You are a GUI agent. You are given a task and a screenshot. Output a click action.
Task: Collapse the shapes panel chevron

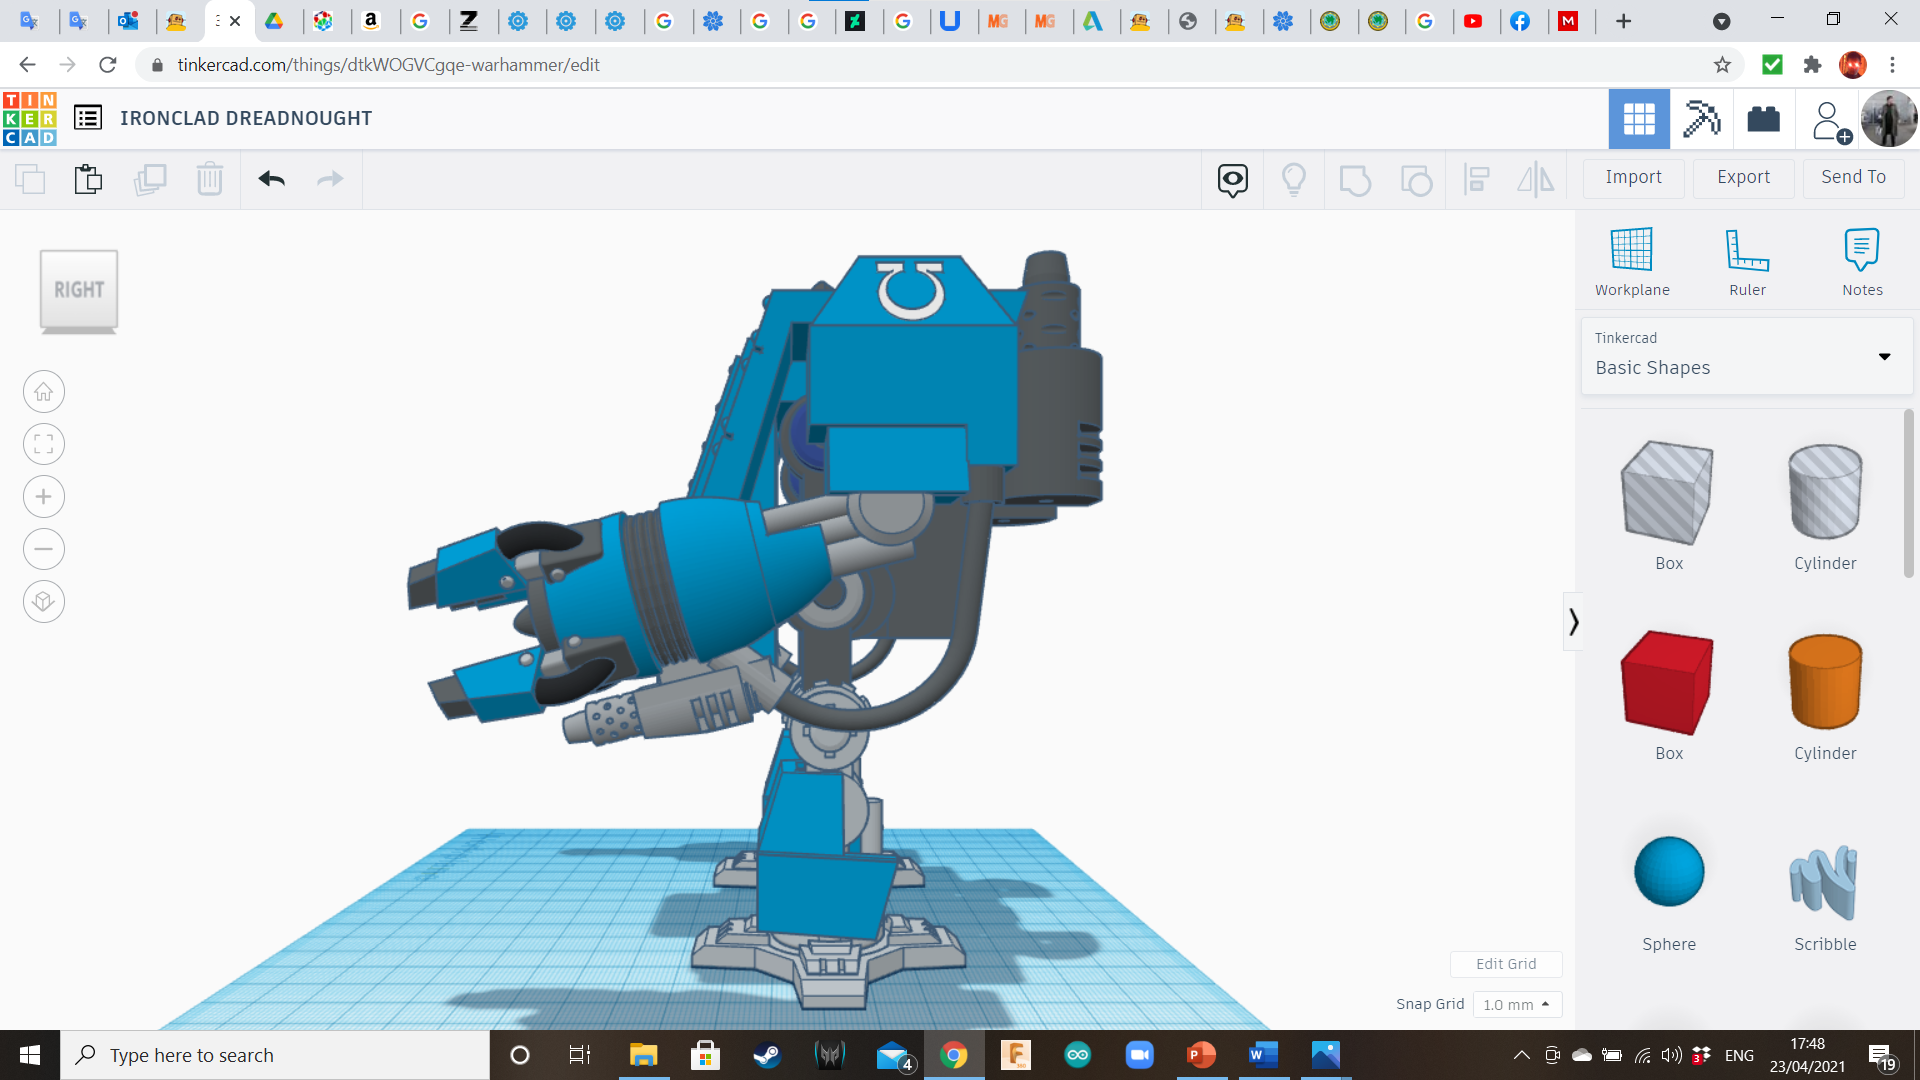click(1573, 622)
